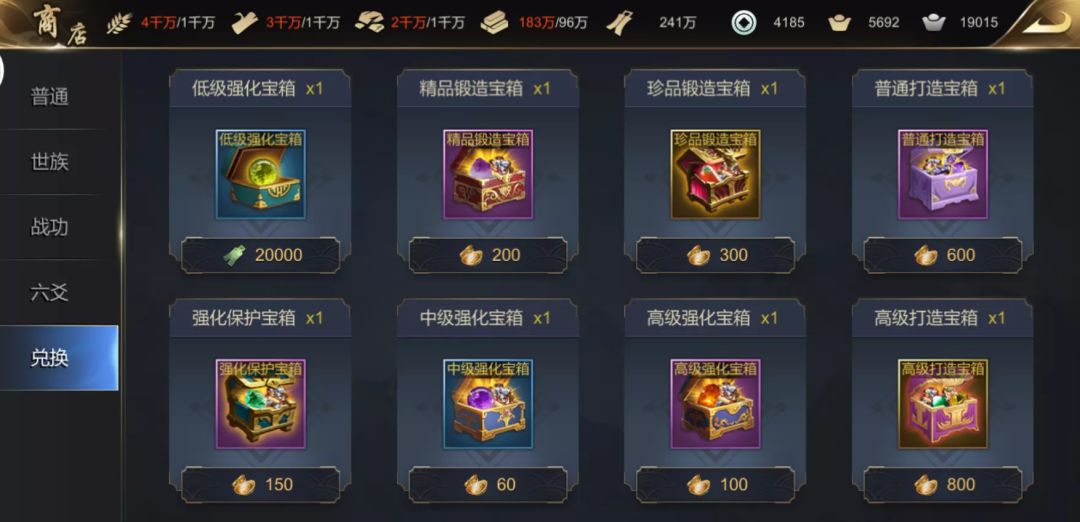Purchase 普通打造宝箱 with 600 price button

point(942,255)
